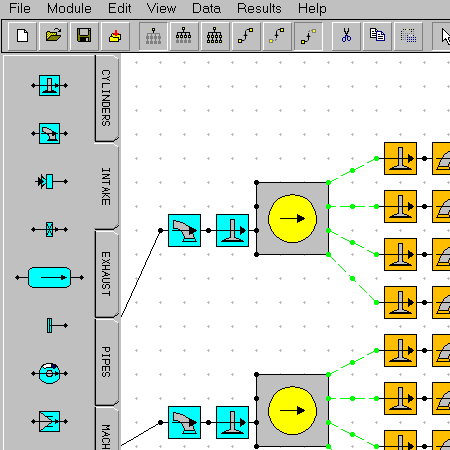
Task: Click the scissors Cut icon
Action: point(346,35)
